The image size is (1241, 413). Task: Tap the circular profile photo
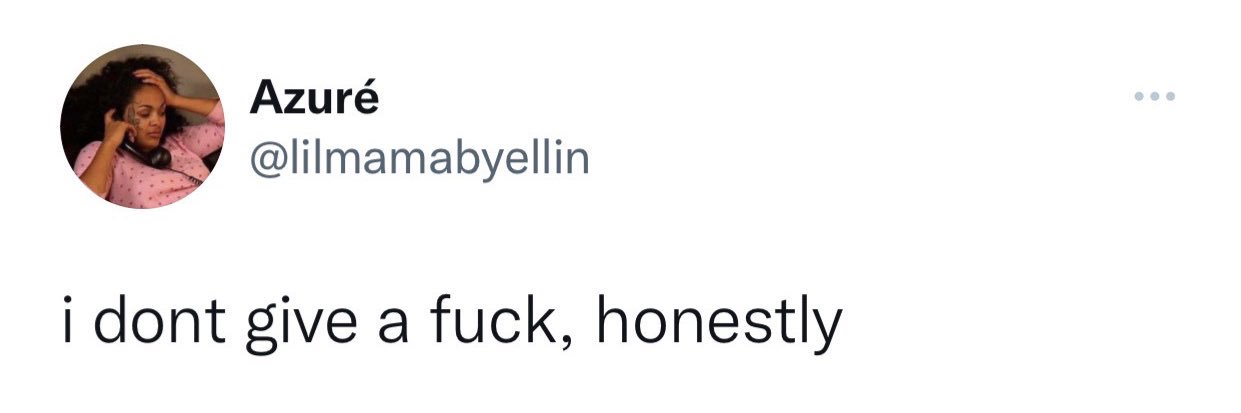click(141, 127)
